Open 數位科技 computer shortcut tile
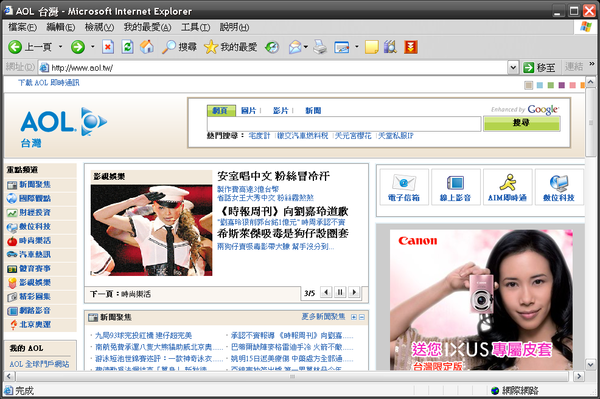Image resolution: width=600 pixels, height=399 pixels. coord(559,187)
